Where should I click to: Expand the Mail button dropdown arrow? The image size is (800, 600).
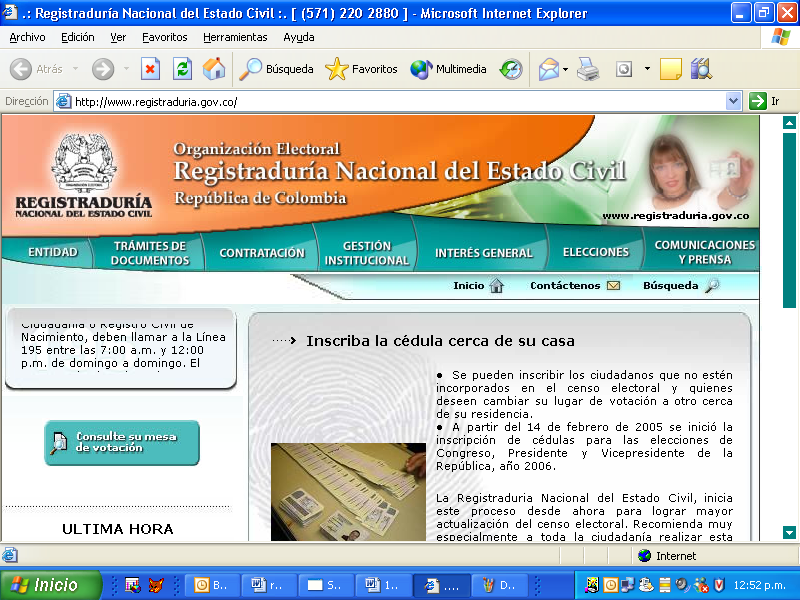(x=565, y=69)
